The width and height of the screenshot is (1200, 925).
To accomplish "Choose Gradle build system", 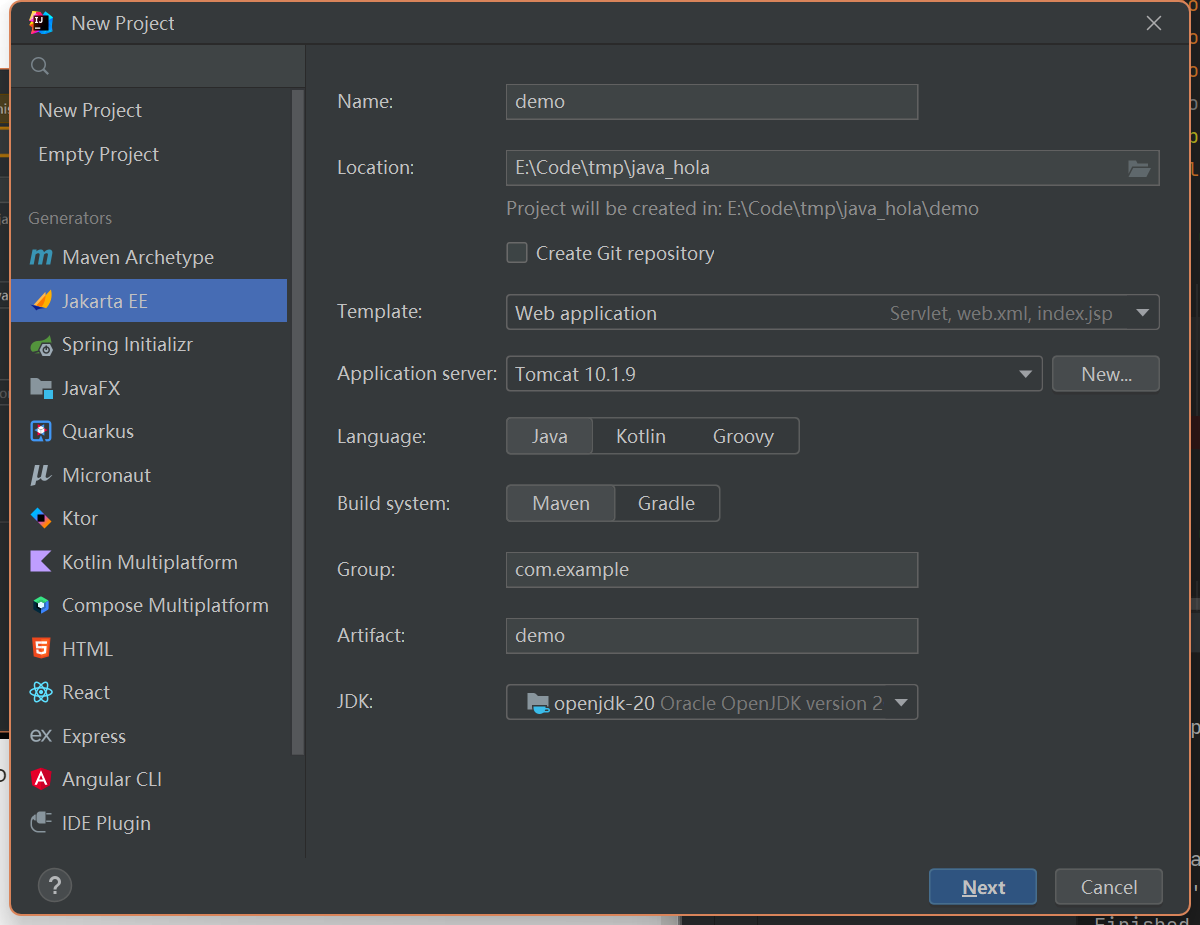I will point(667,503).
